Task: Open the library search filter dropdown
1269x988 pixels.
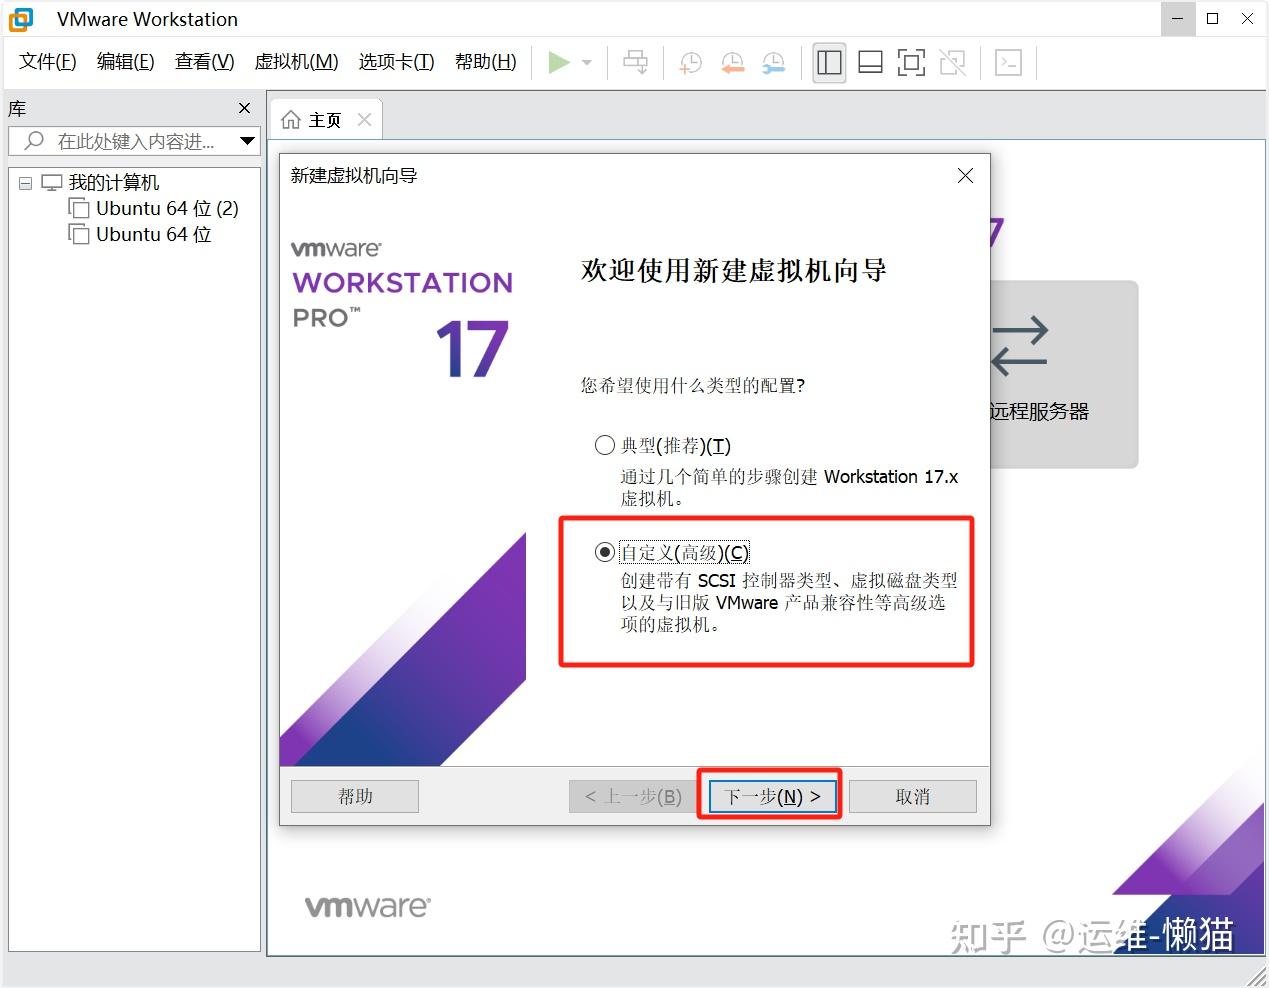Action: click(x=246, y=141)
